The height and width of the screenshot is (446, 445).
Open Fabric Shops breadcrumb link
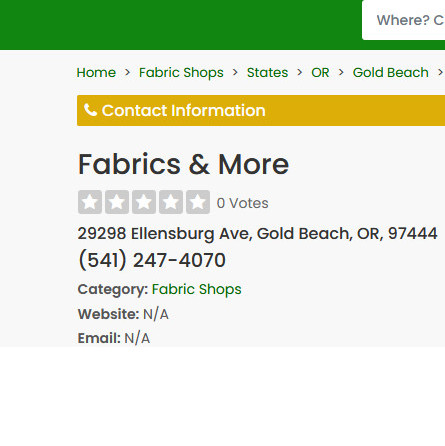click(x=181, y=72)
